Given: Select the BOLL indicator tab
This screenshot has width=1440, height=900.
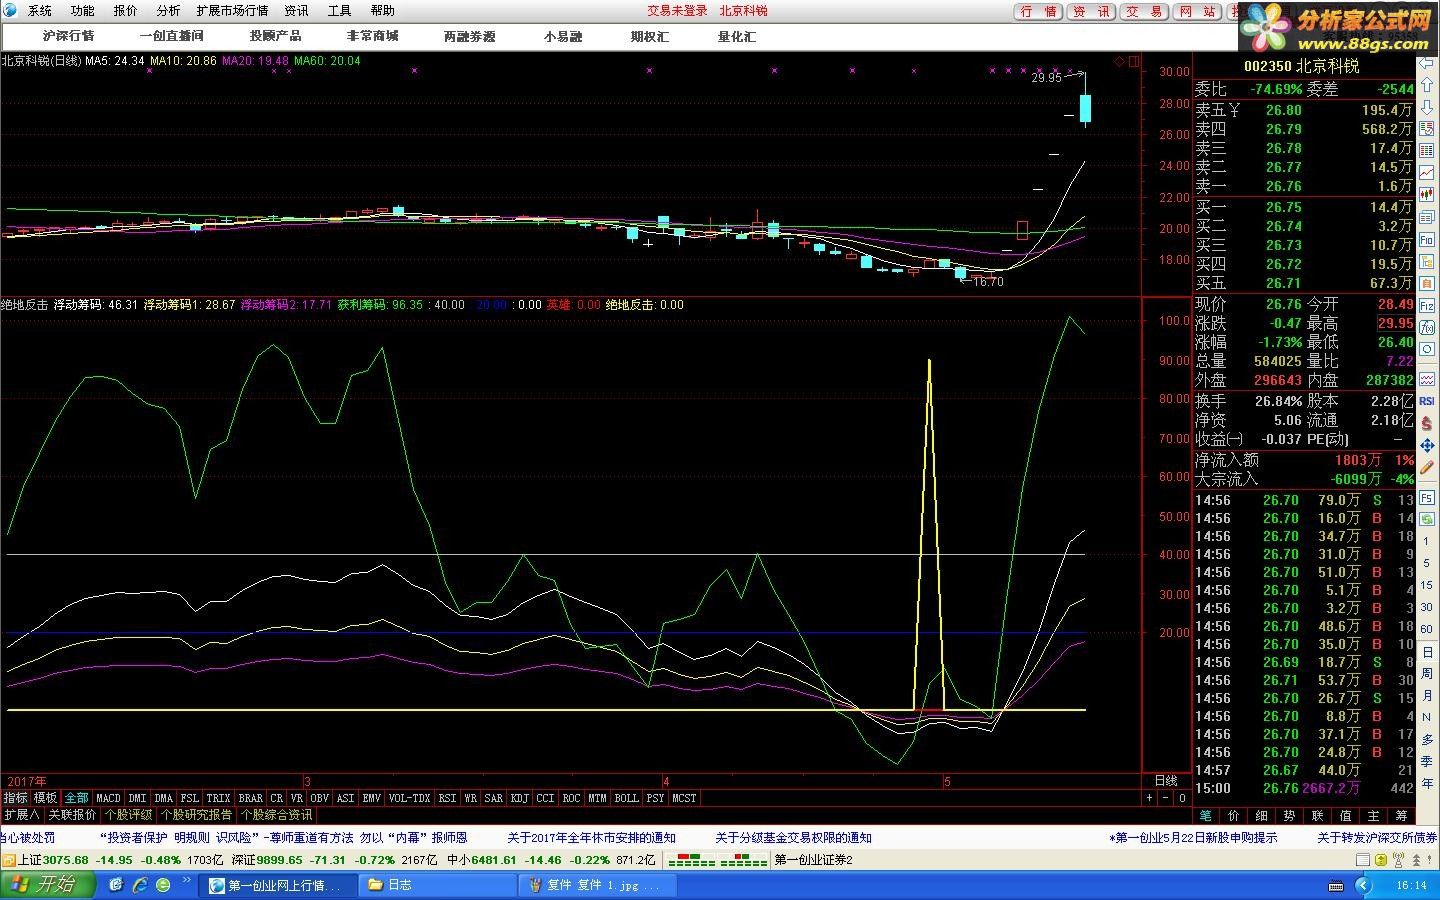Looking at the screenshot, I should 626,798.
